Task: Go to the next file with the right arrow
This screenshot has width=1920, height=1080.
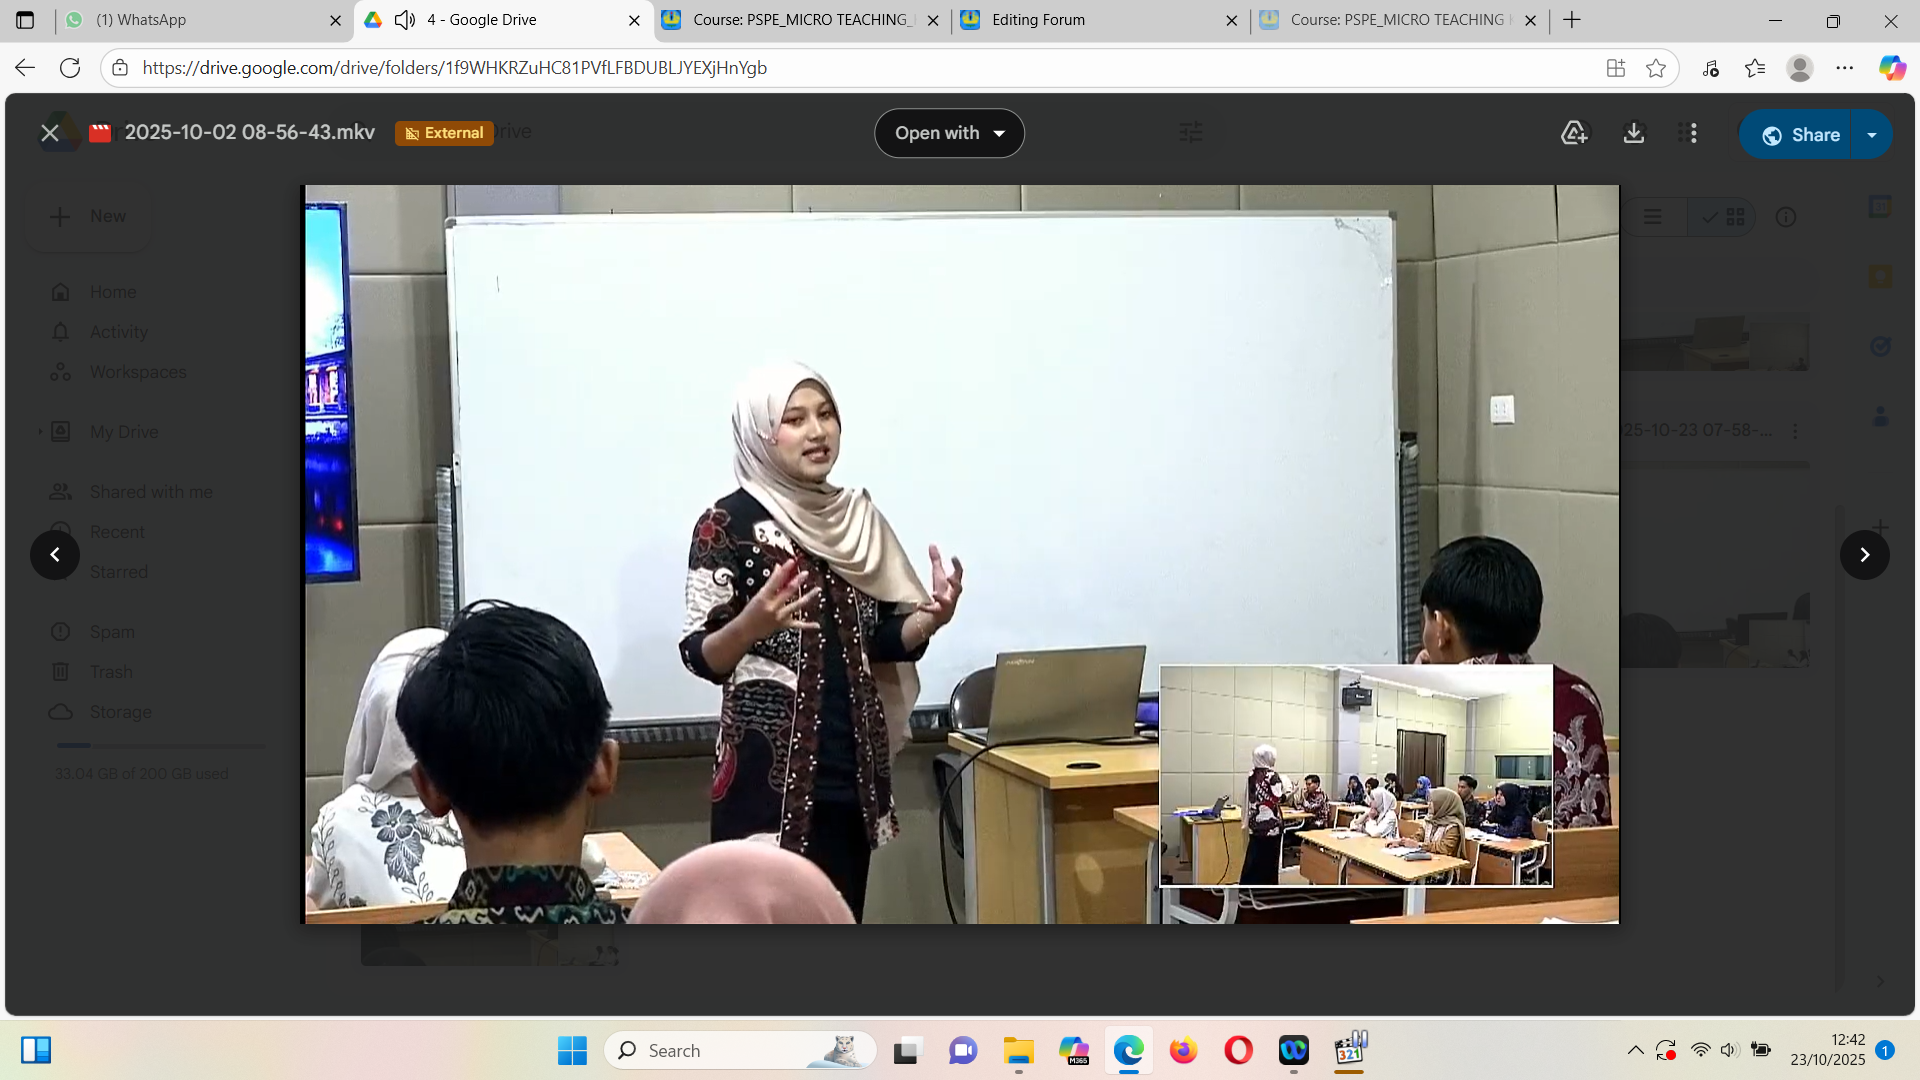Action: tap(1864, 555)
